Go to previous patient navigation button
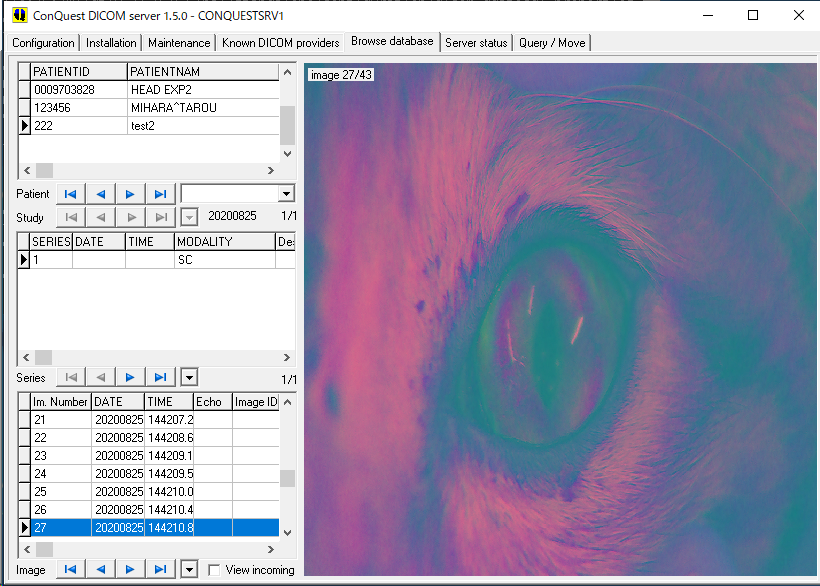The height and width of the screenshot is (586, 820). pyautogui.click(x=101, y=194)
